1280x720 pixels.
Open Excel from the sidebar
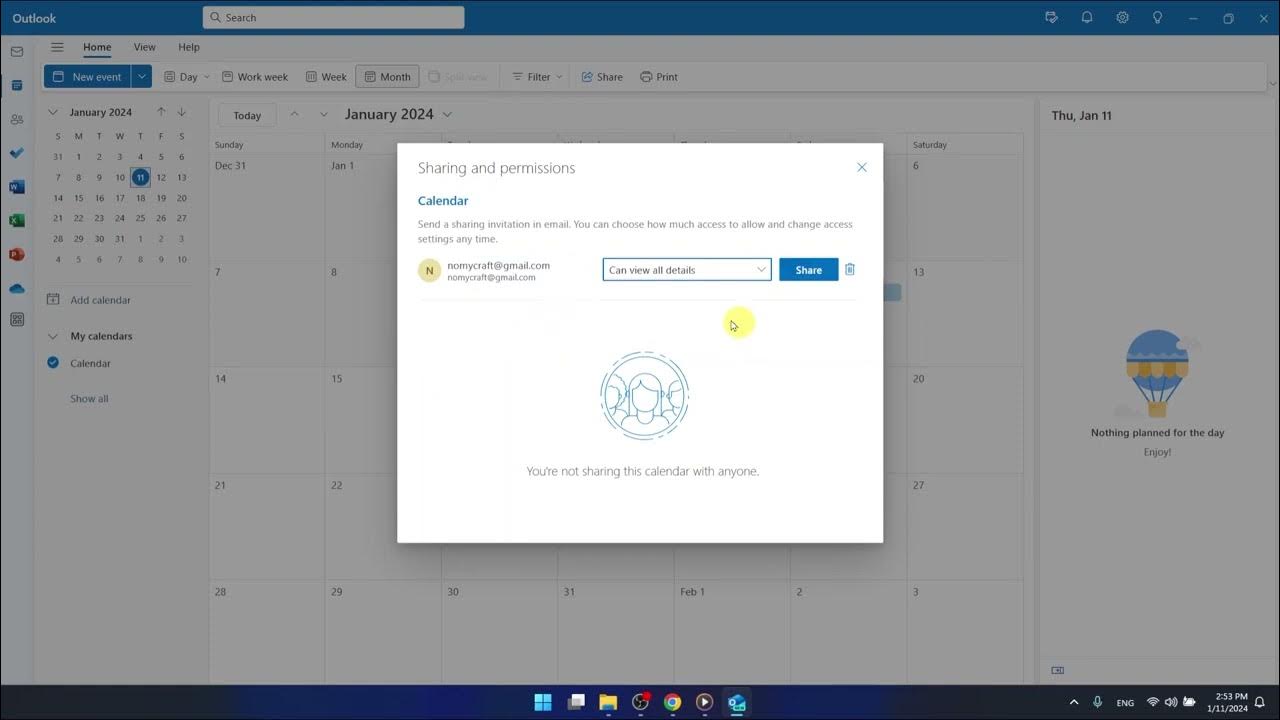[16, 220]
